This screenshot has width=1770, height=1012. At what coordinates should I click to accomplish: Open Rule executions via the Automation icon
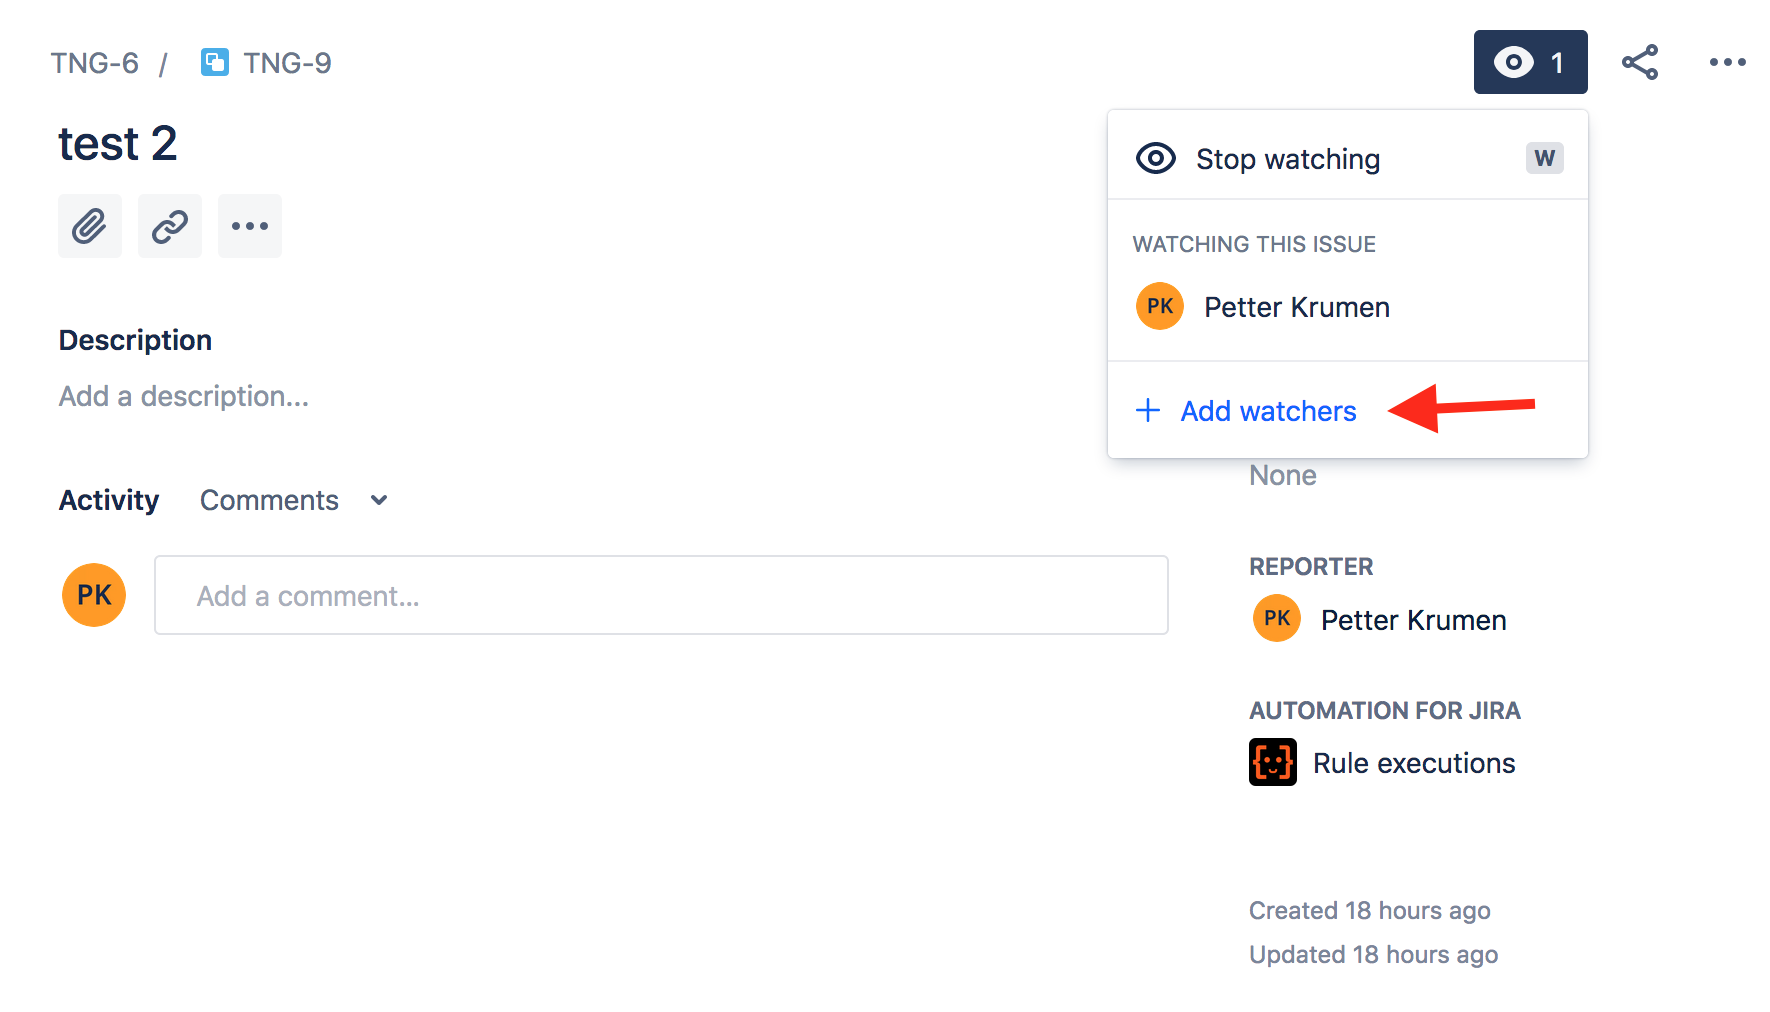coord(1272,761)
